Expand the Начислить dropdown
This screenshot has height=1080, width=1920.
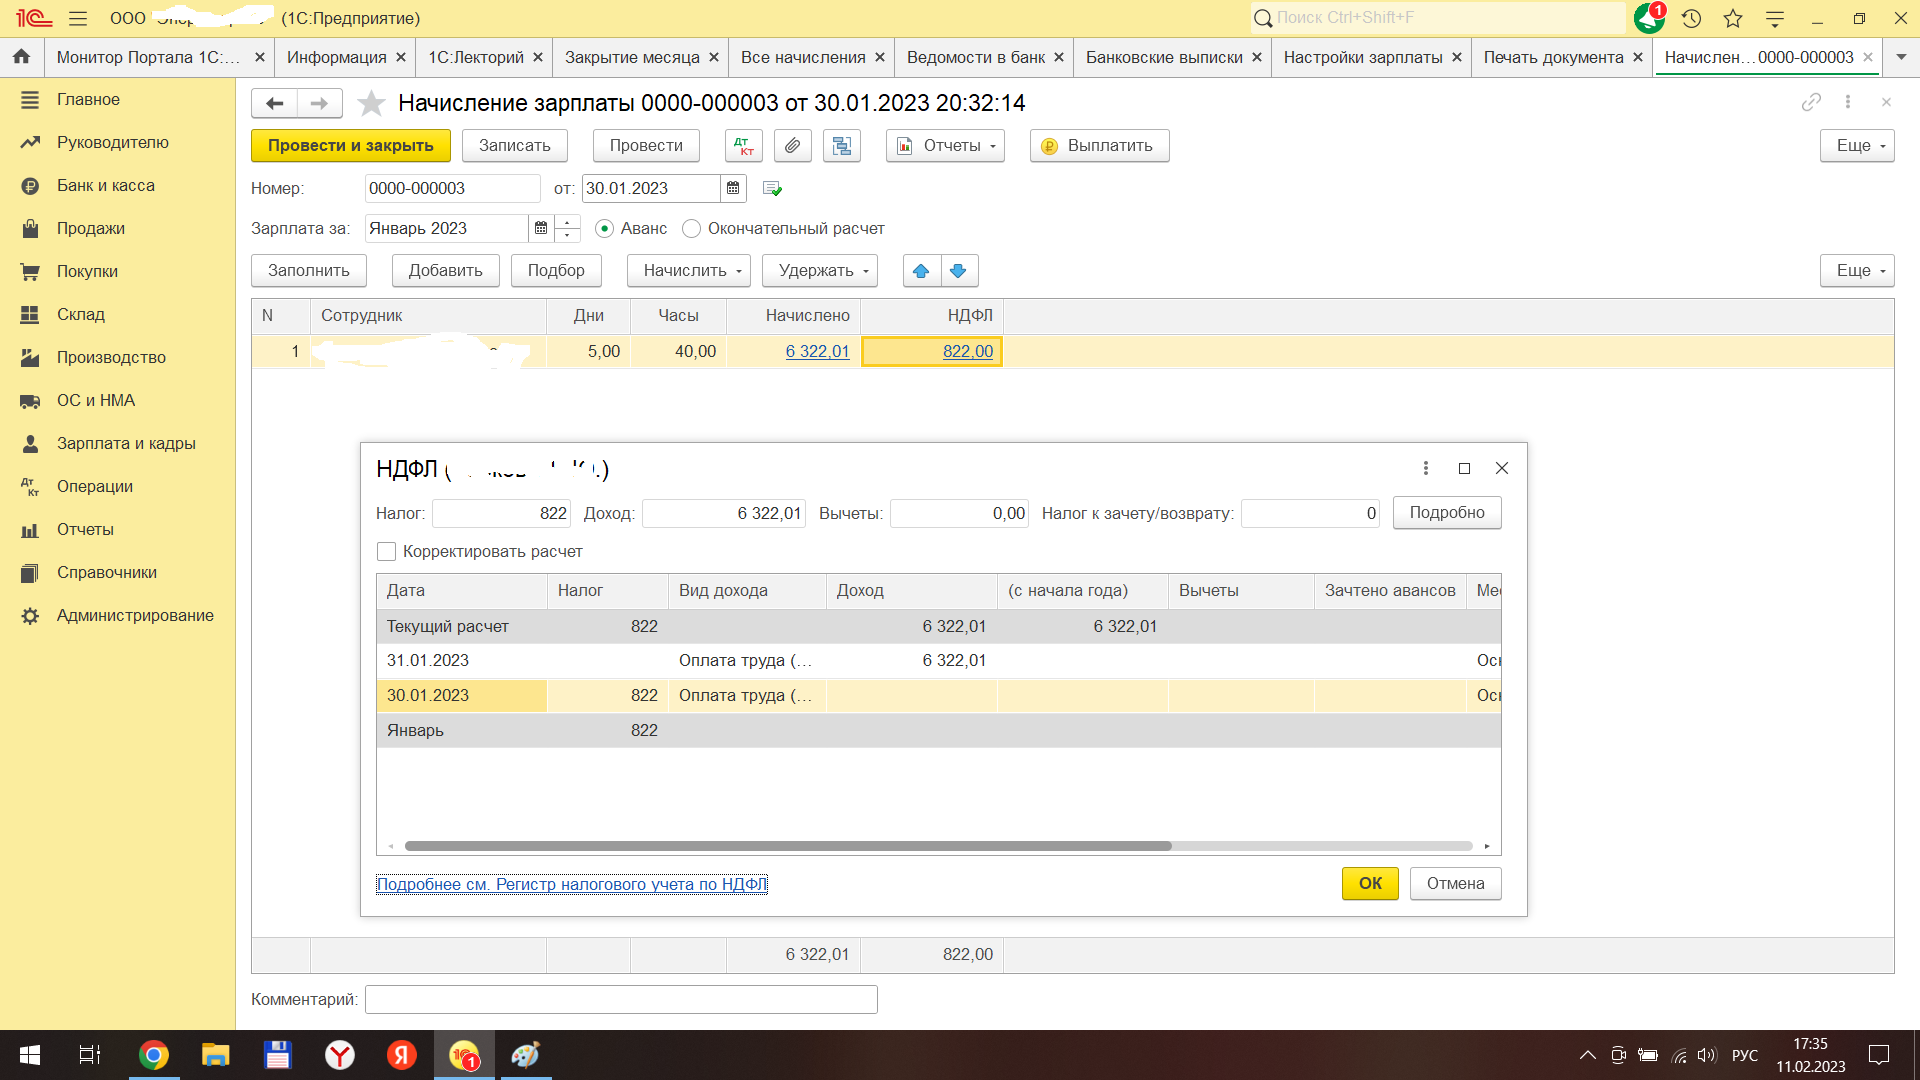click(688, 271)
